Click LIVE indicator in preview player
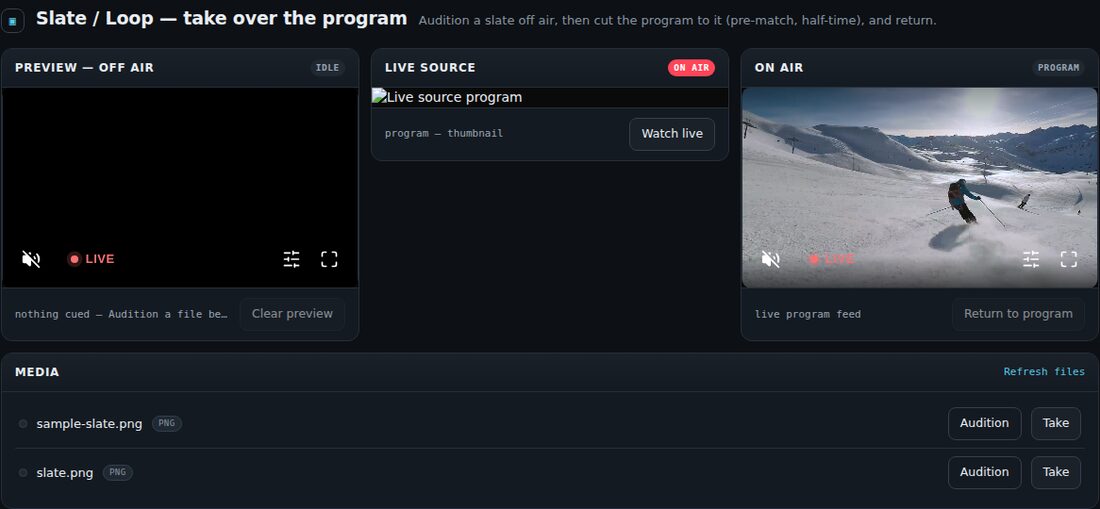Viewport: 1100px width, 509px height. (x=90, y=259)
